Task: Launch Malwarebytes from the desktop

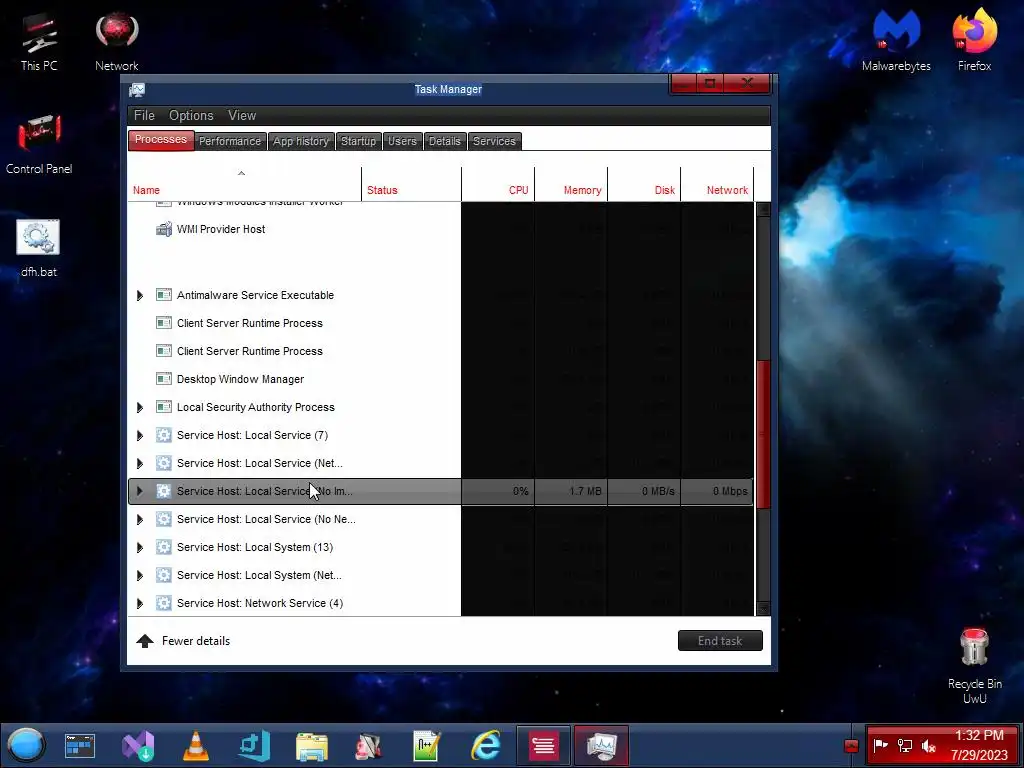Action: [x=896, y=40]
